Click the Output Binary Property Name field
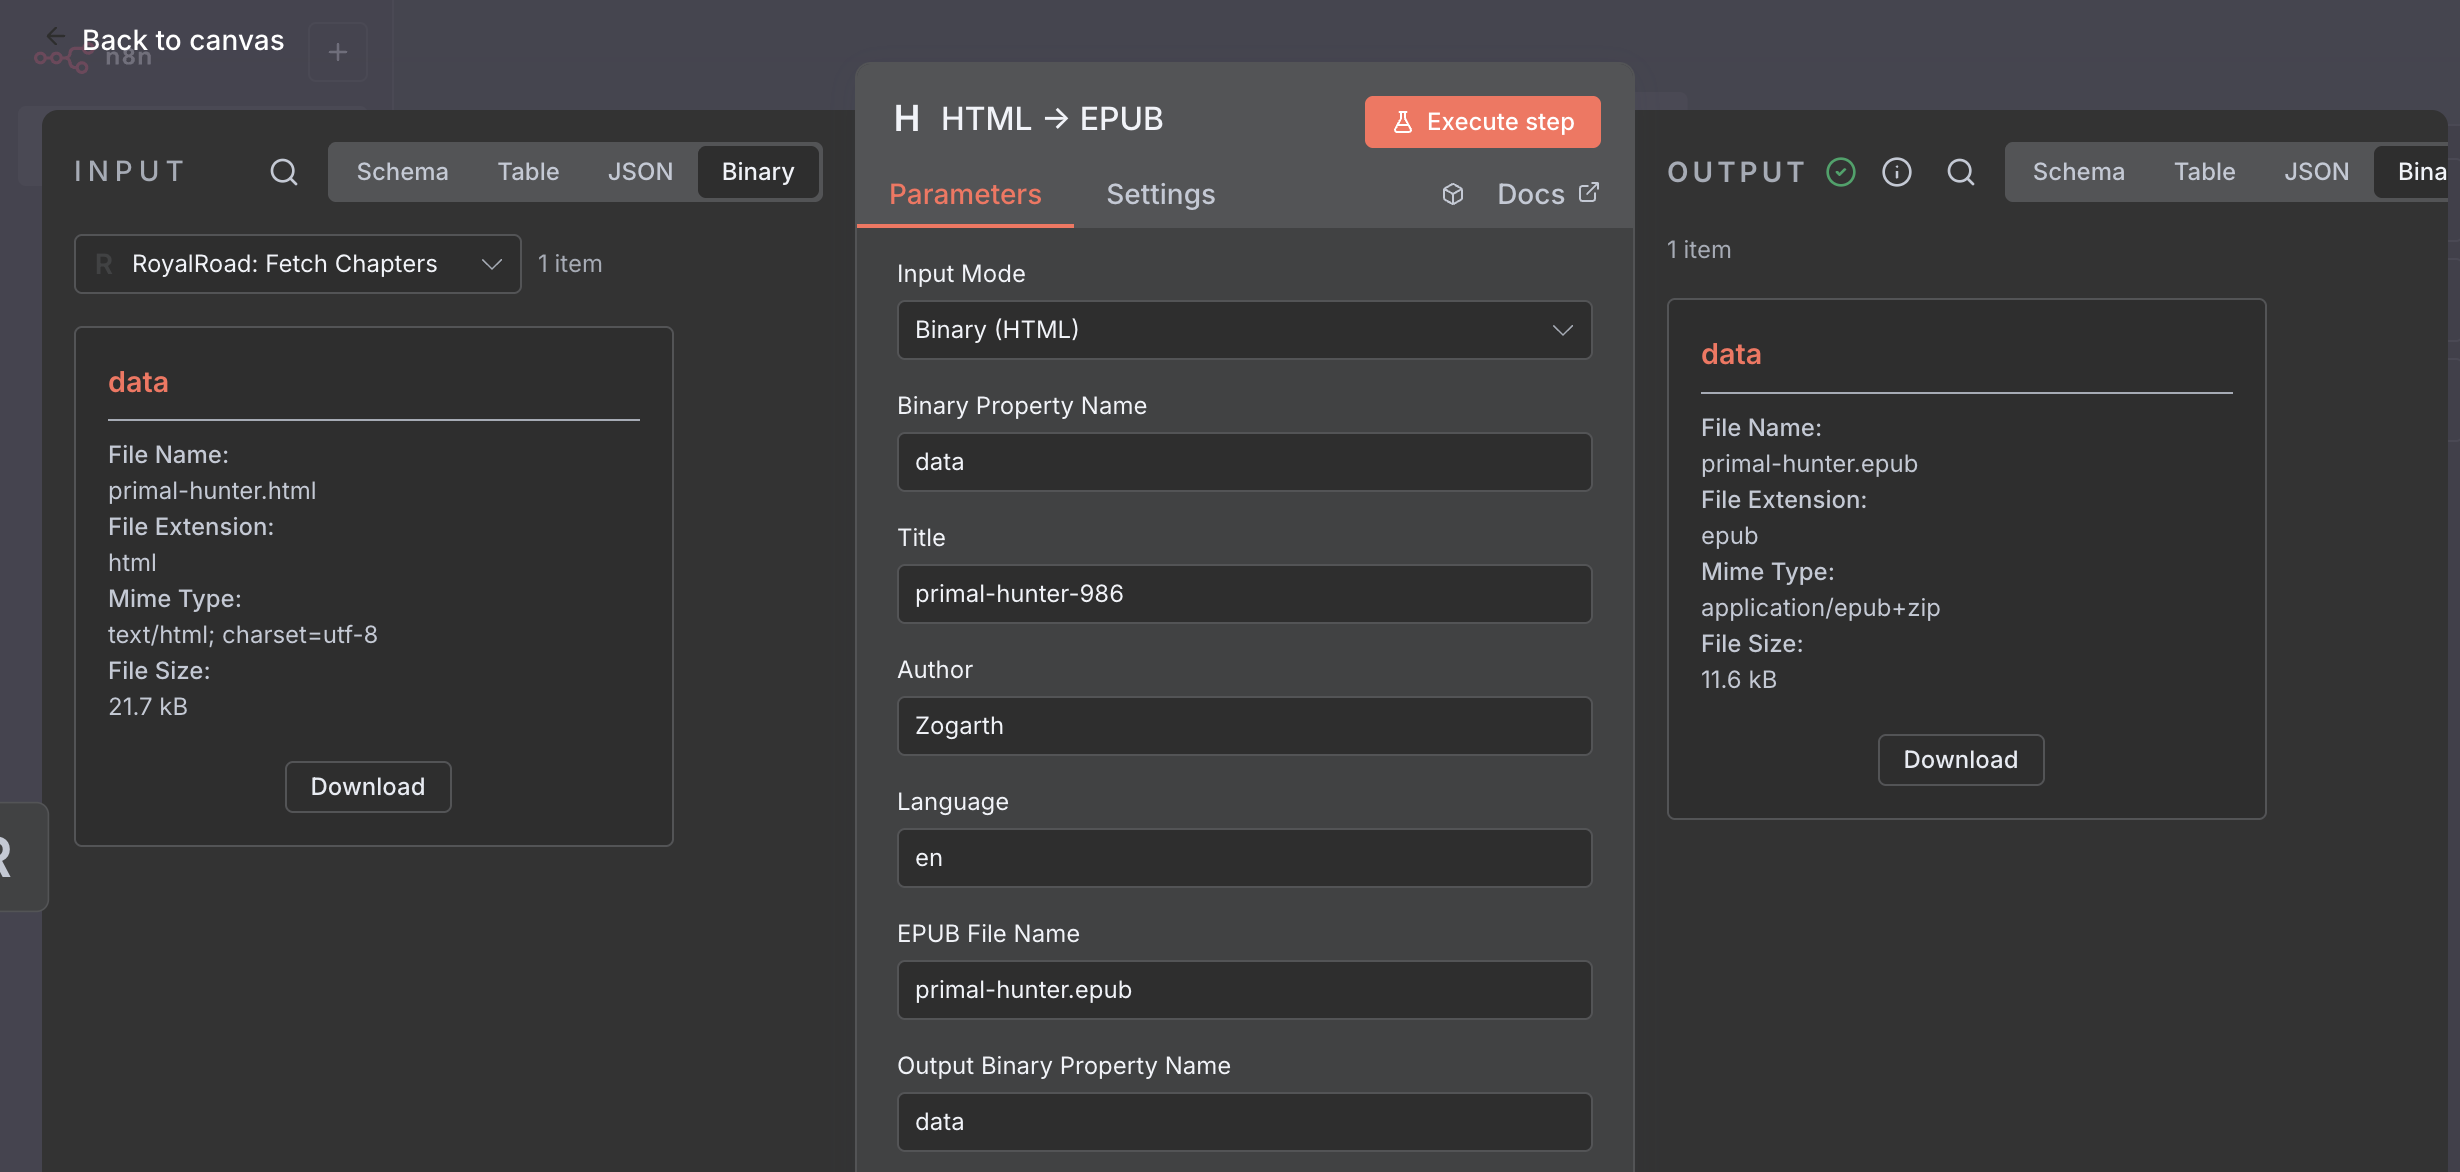 coord(1244,1122)
